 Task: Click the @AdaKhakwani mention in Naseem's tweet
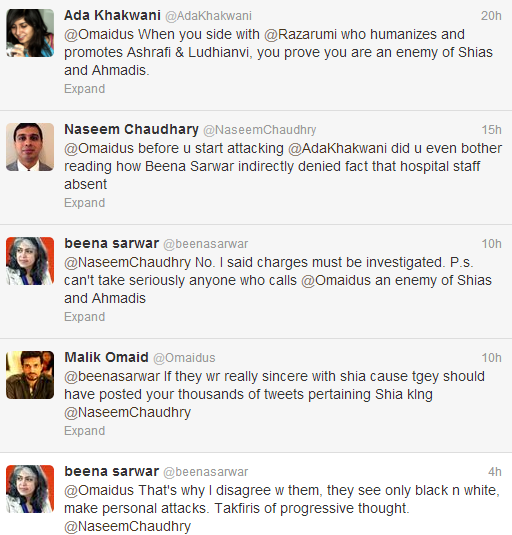tap(337, 148)
